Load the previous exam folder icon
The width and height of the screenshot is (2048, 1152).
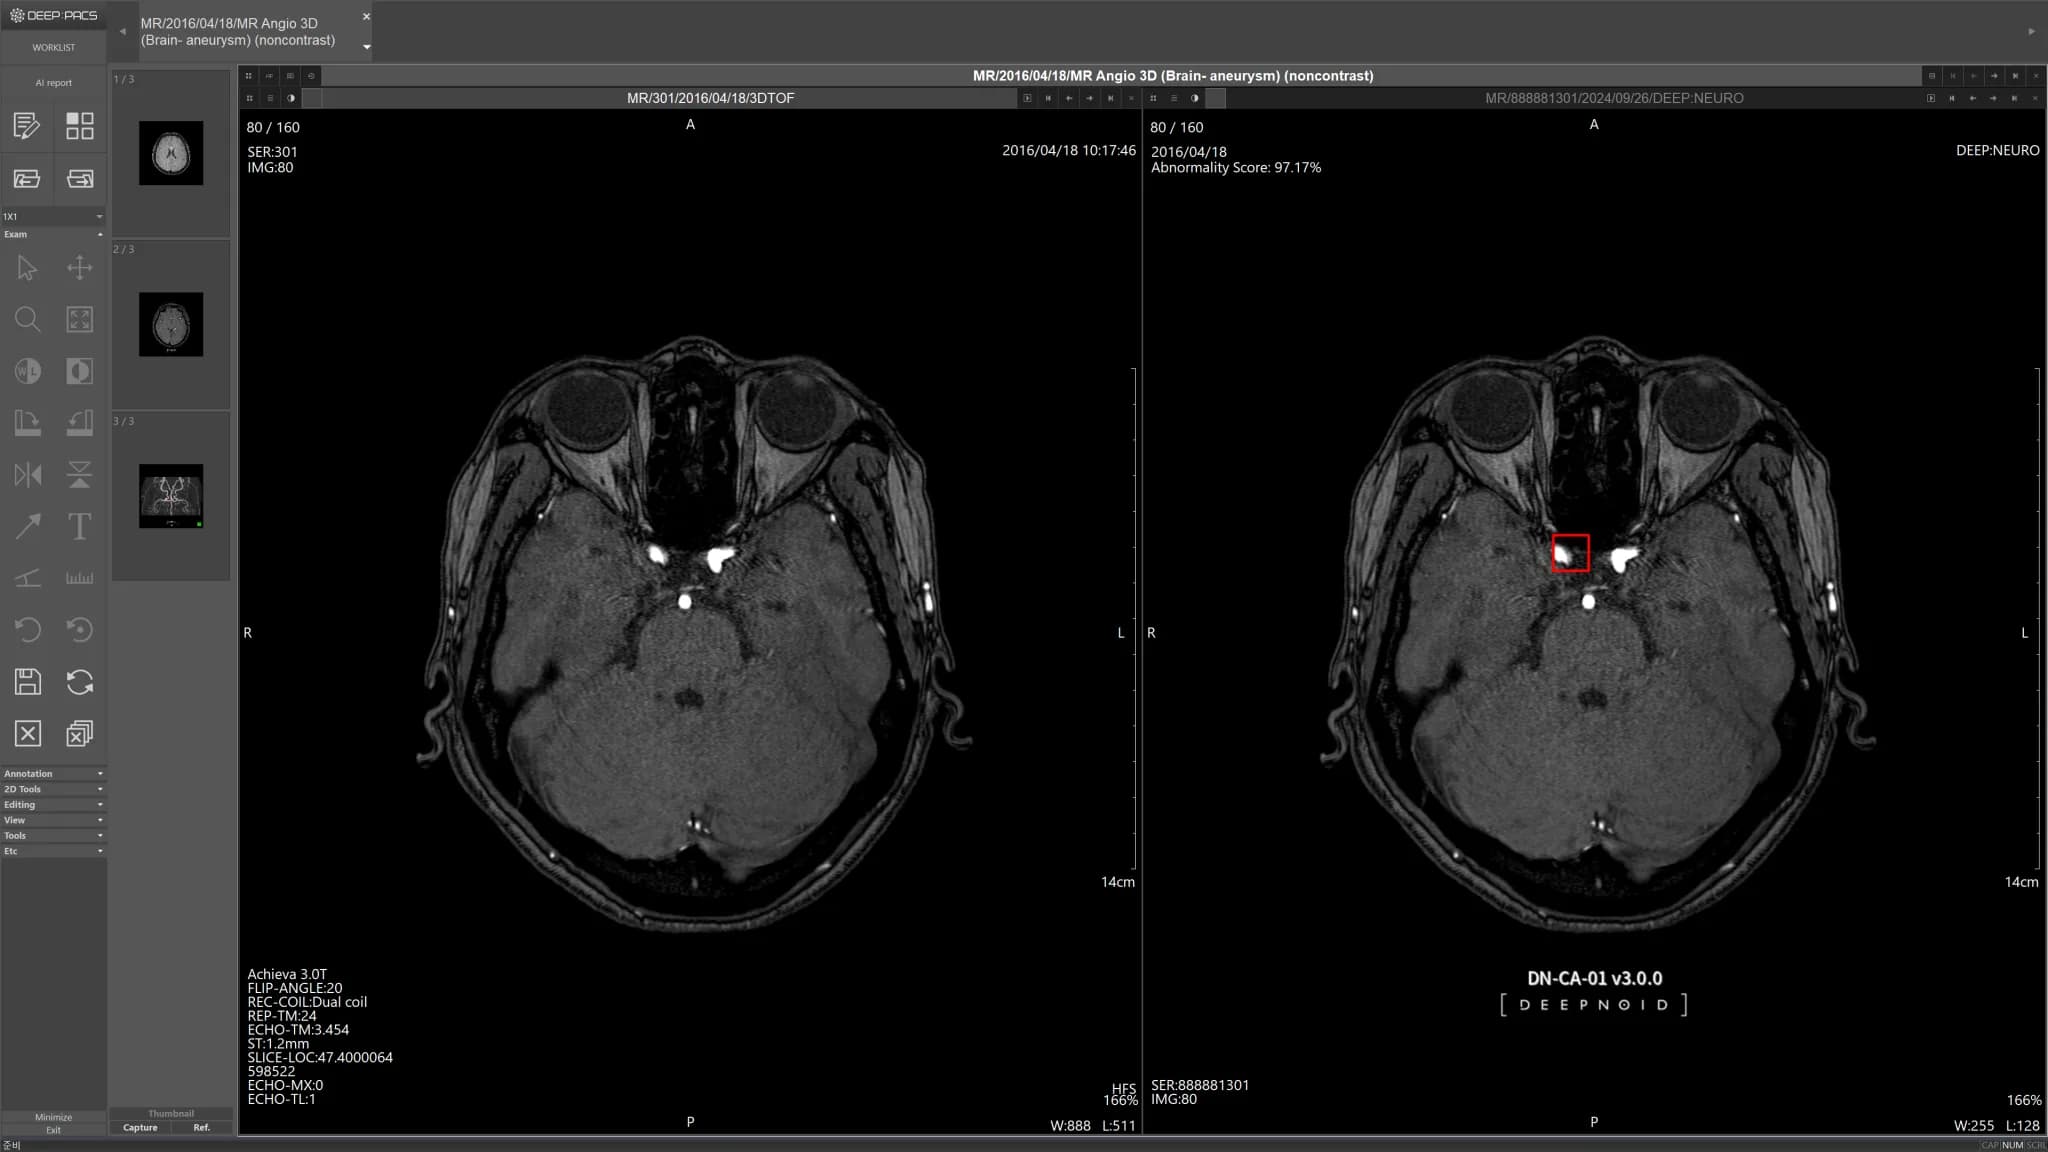pyautogui.click(x=27, y=179)
